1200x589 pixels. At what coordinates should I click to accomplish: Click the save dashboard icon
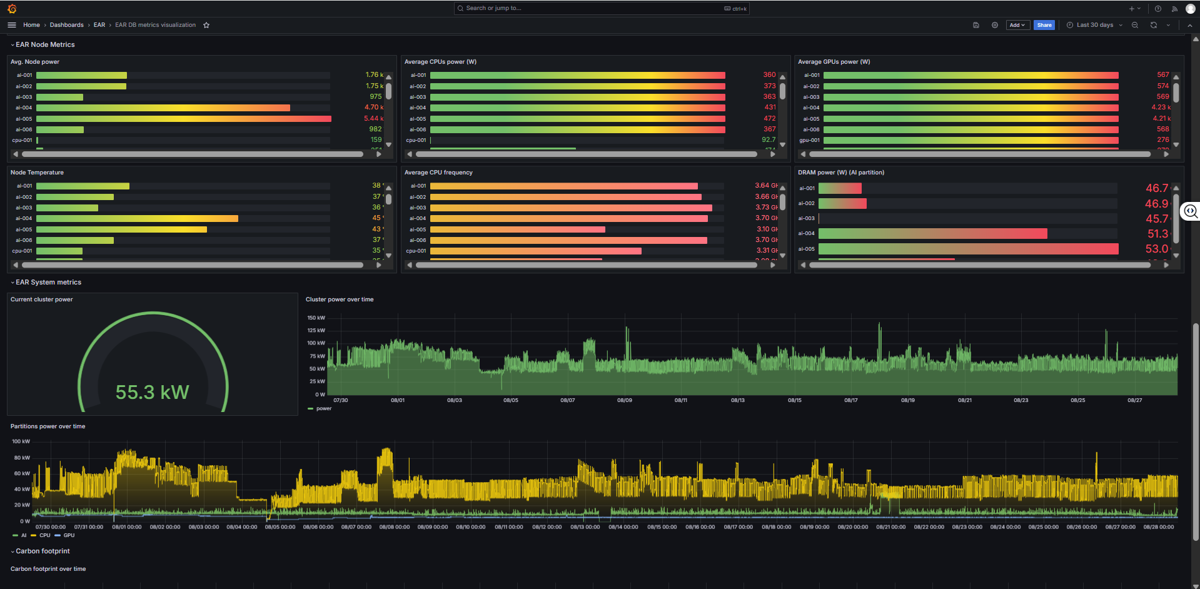pos(976,25)
